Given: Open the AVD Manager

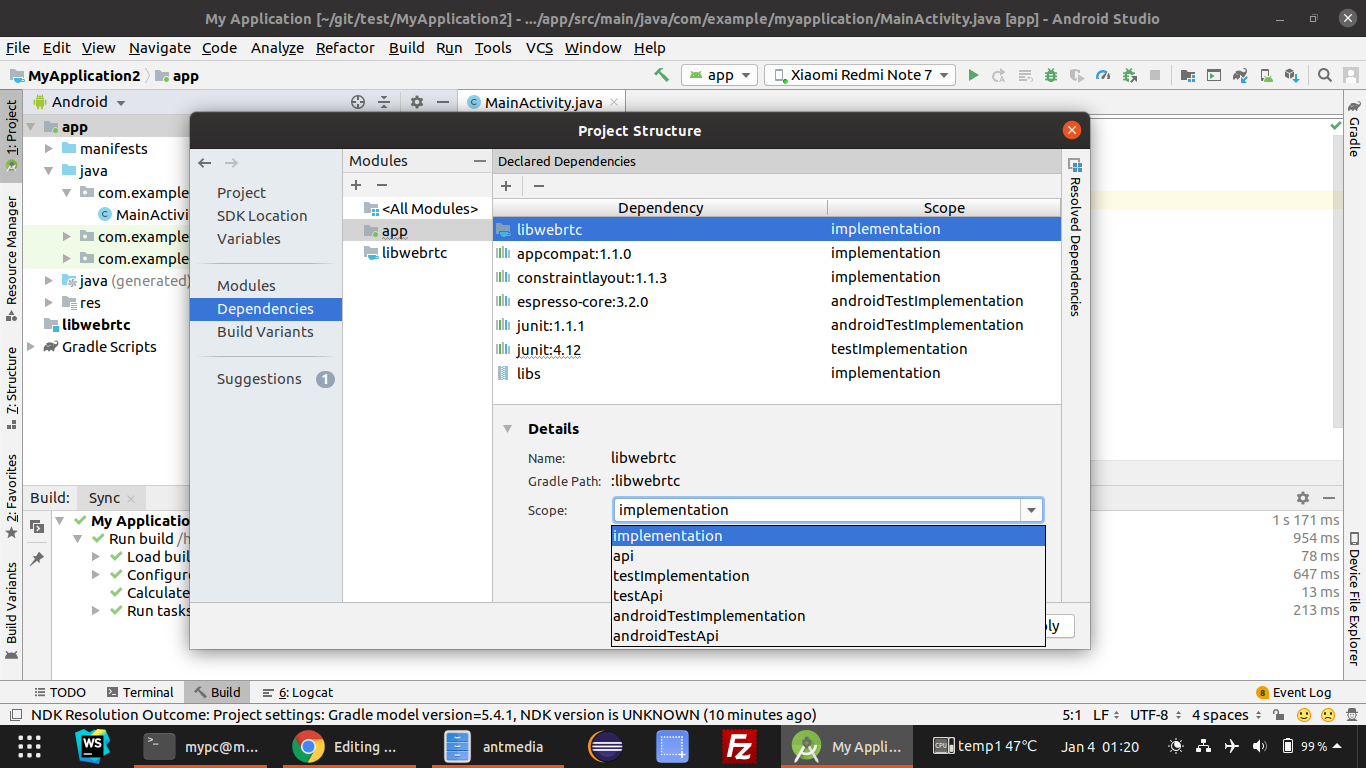Looking at the screenshot, I should [1266, 75].
